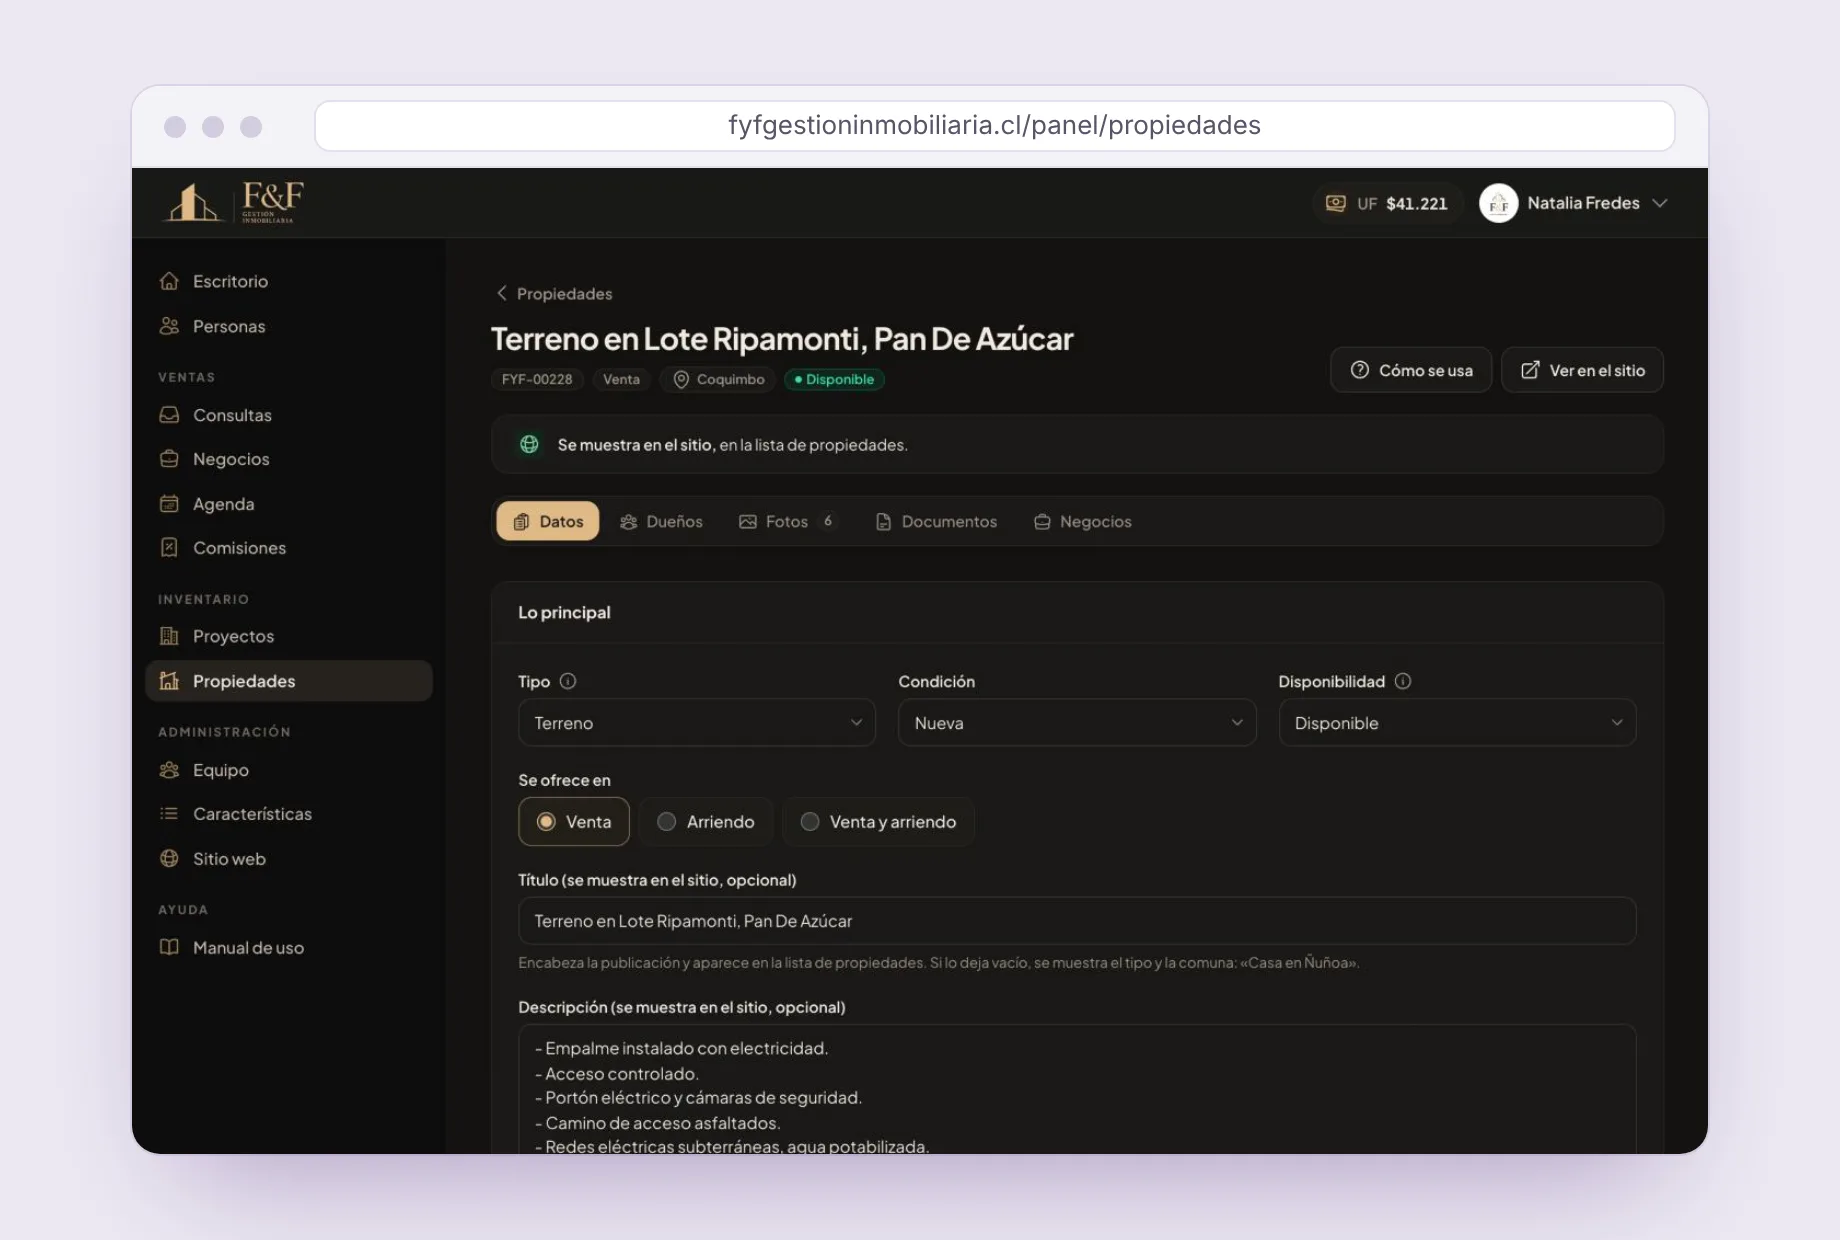The height and width of the screenshot is (1240, 1840).
Task: Open Equipo in the sidebar
Action: pos(289,770)
